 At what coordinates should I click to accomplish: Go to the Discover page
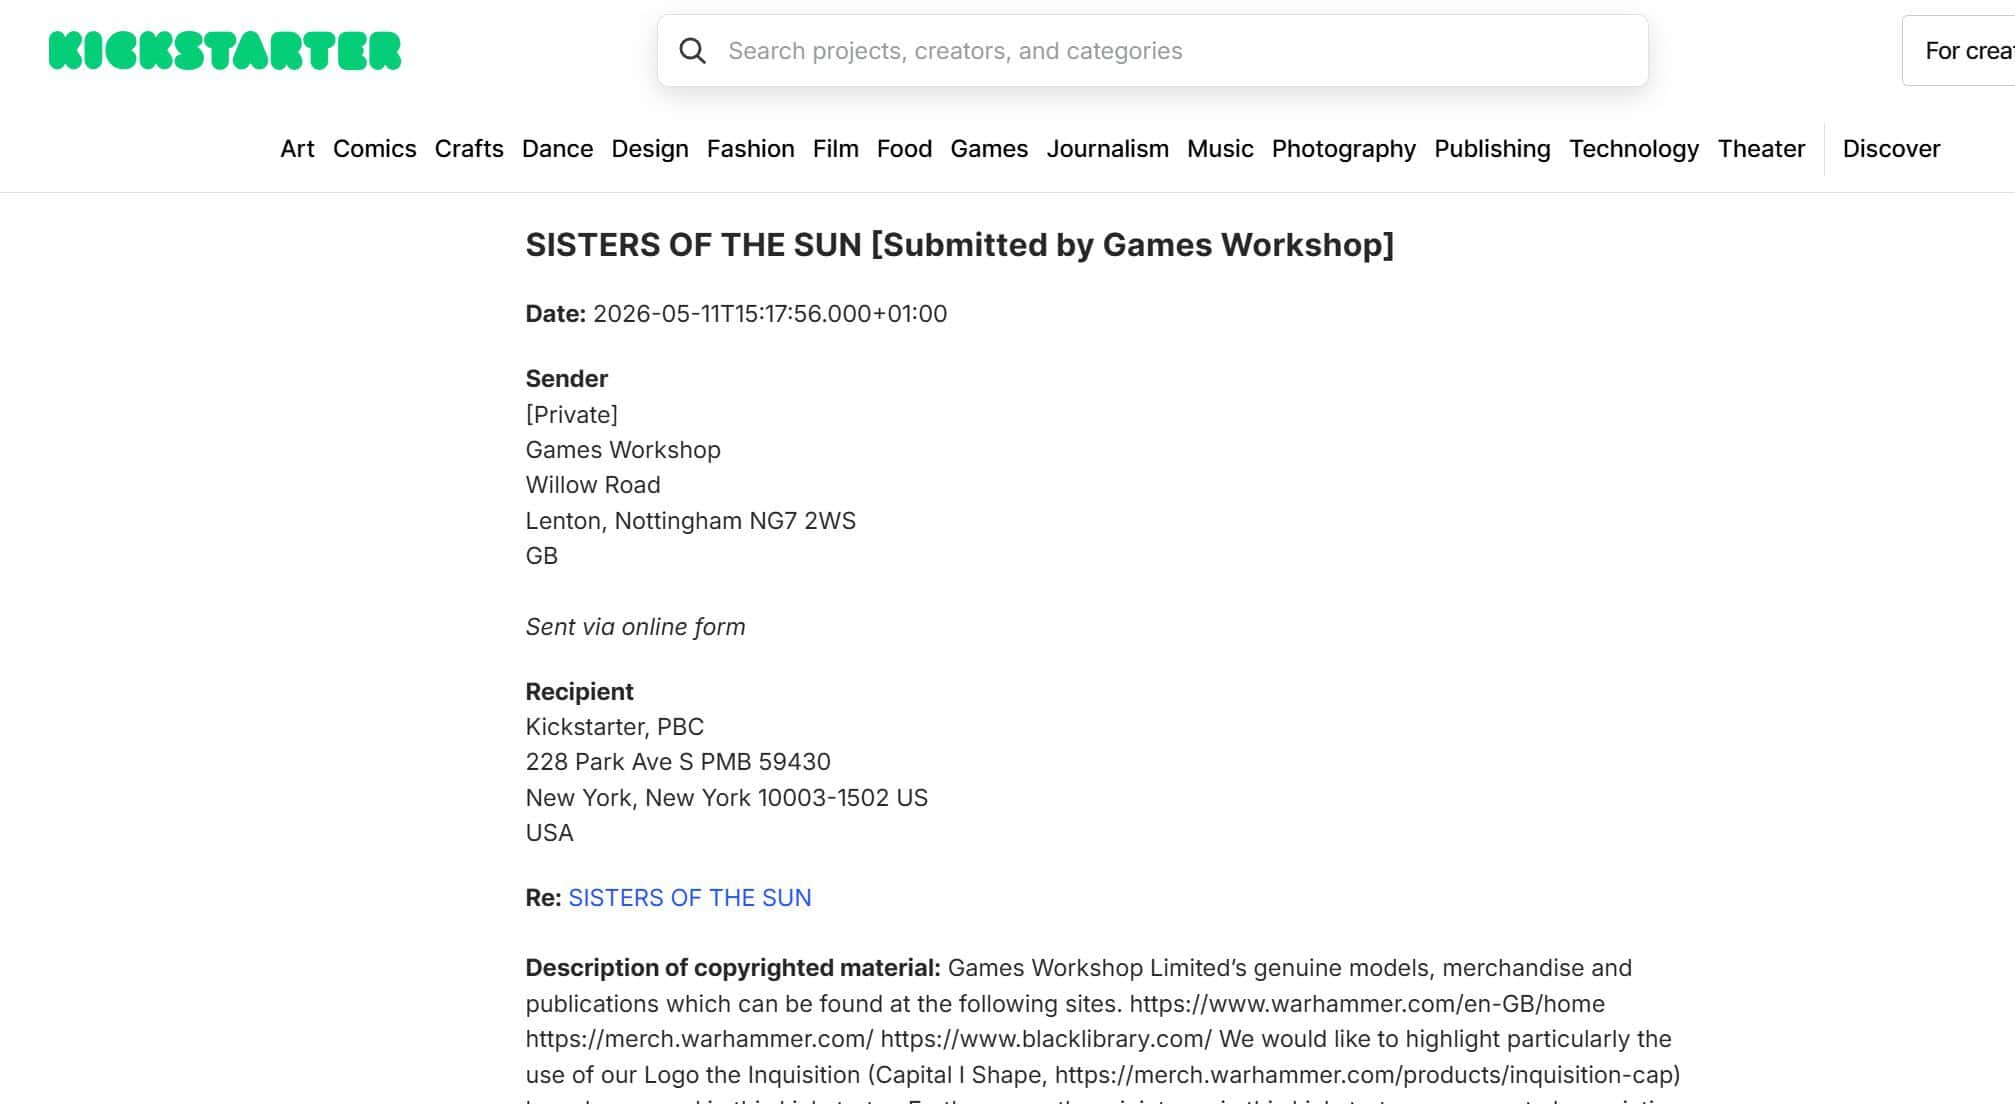[1891, 149]
